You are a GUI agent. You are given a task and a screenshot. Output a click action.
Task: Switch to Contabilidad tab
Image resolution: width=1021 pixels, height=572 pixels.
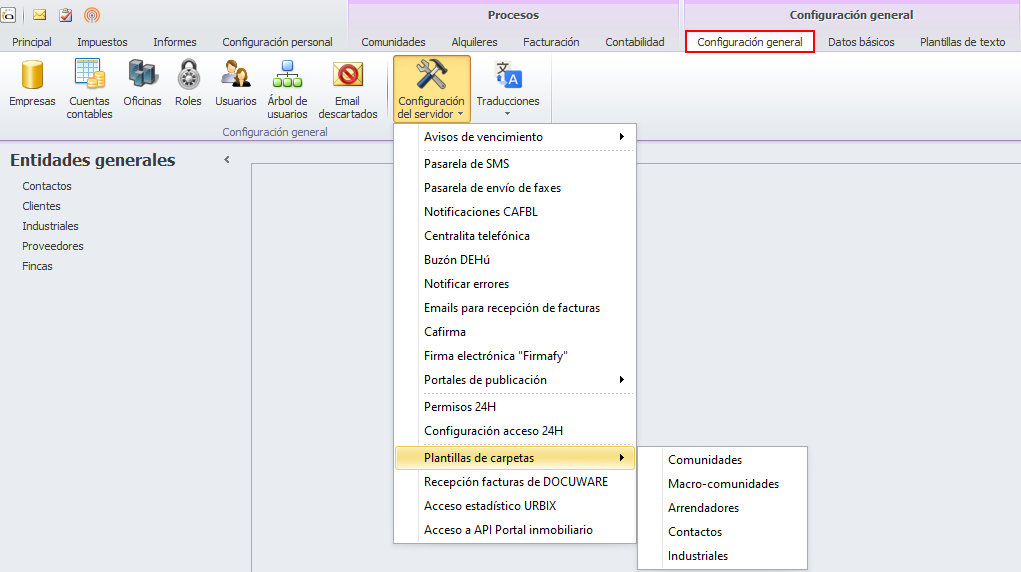[635, 42]
